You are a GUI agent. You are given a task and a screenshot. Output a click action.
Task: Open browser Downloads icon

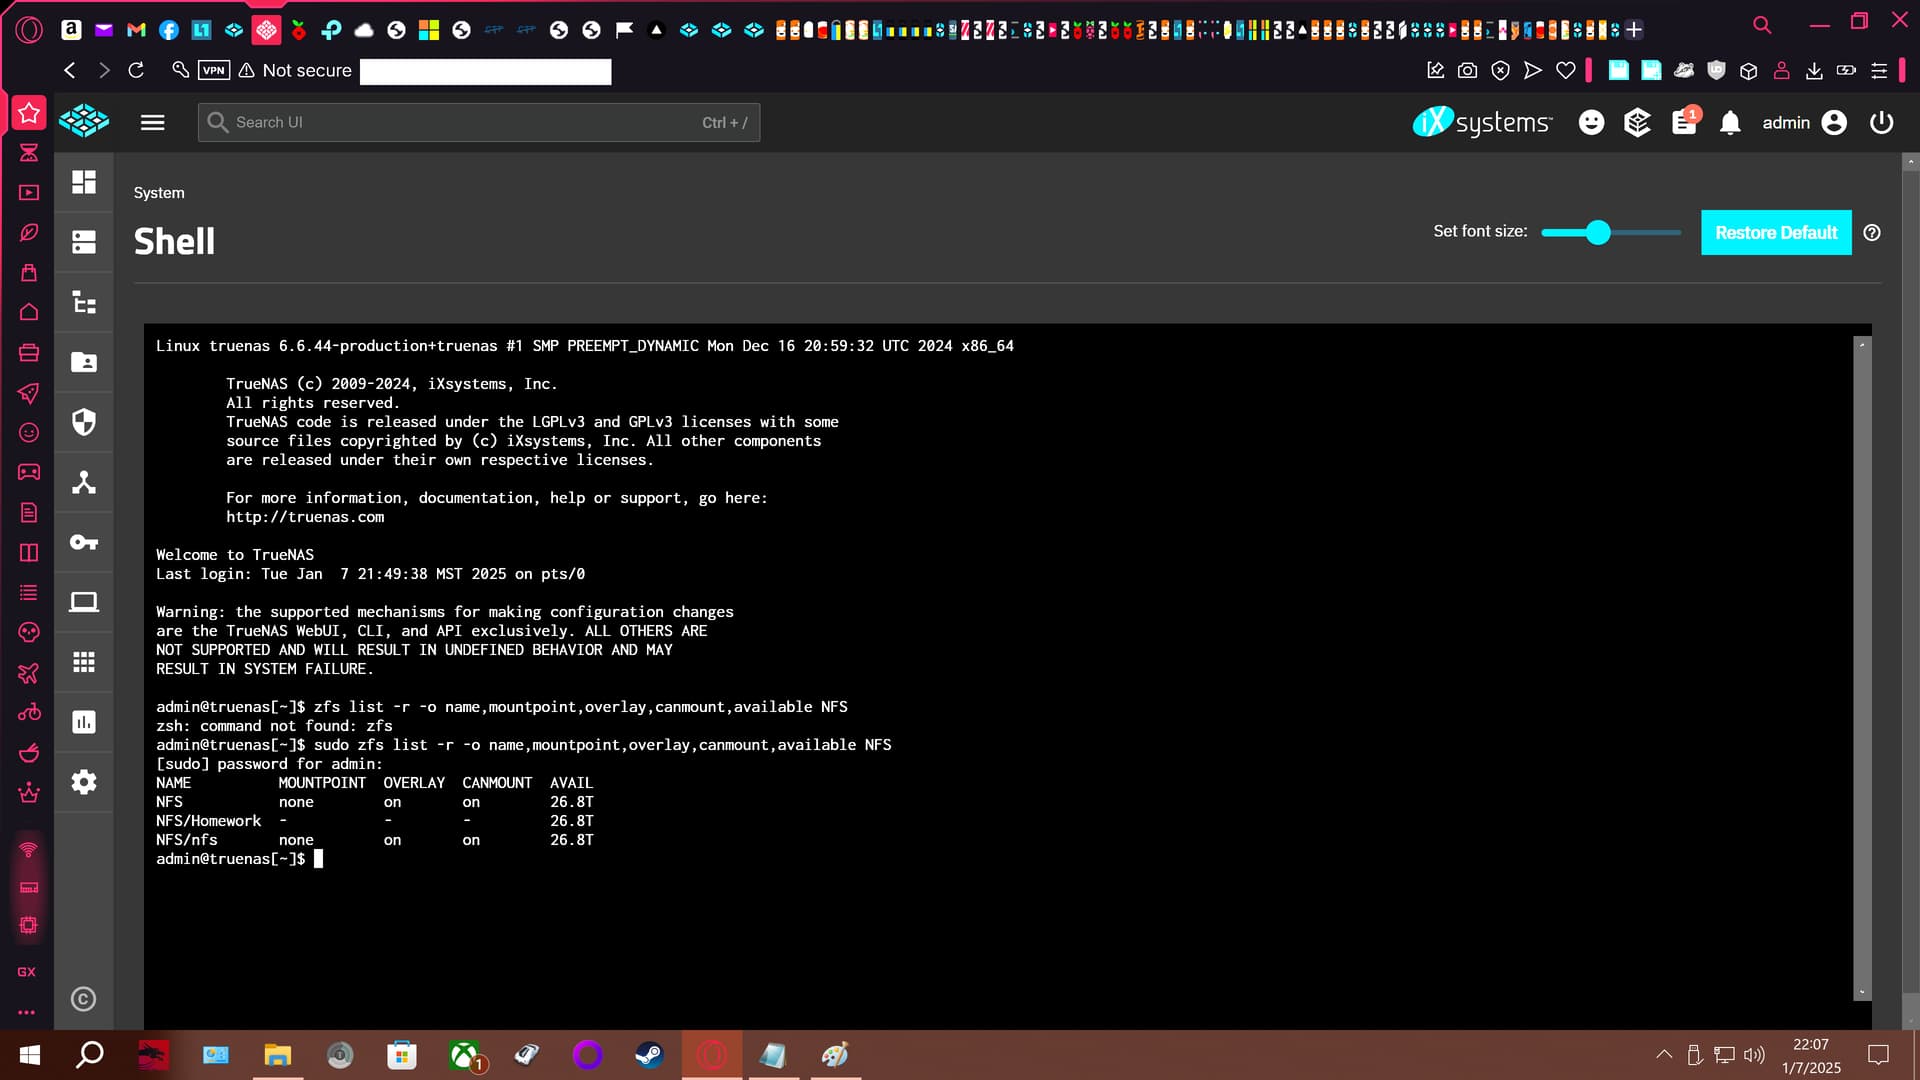coord(1814,70)
